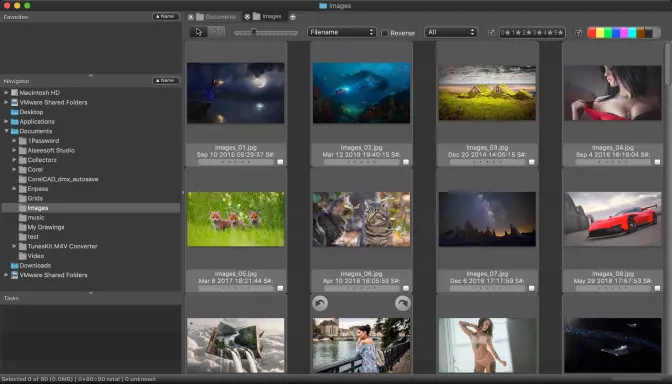Open the All filter dropdown
The width and height of the screenshot is (672, 384).
point(450,32)
